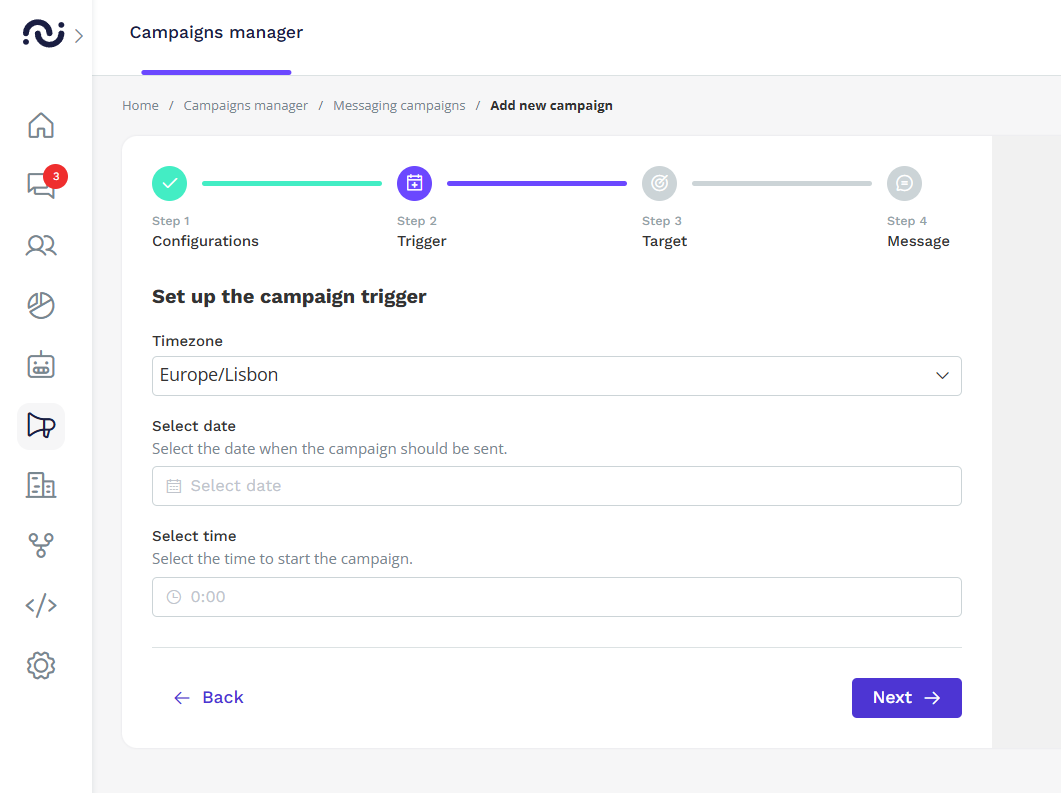Open the Home icon in sidebar
1061x793 pixels.
tap(41, 126)
